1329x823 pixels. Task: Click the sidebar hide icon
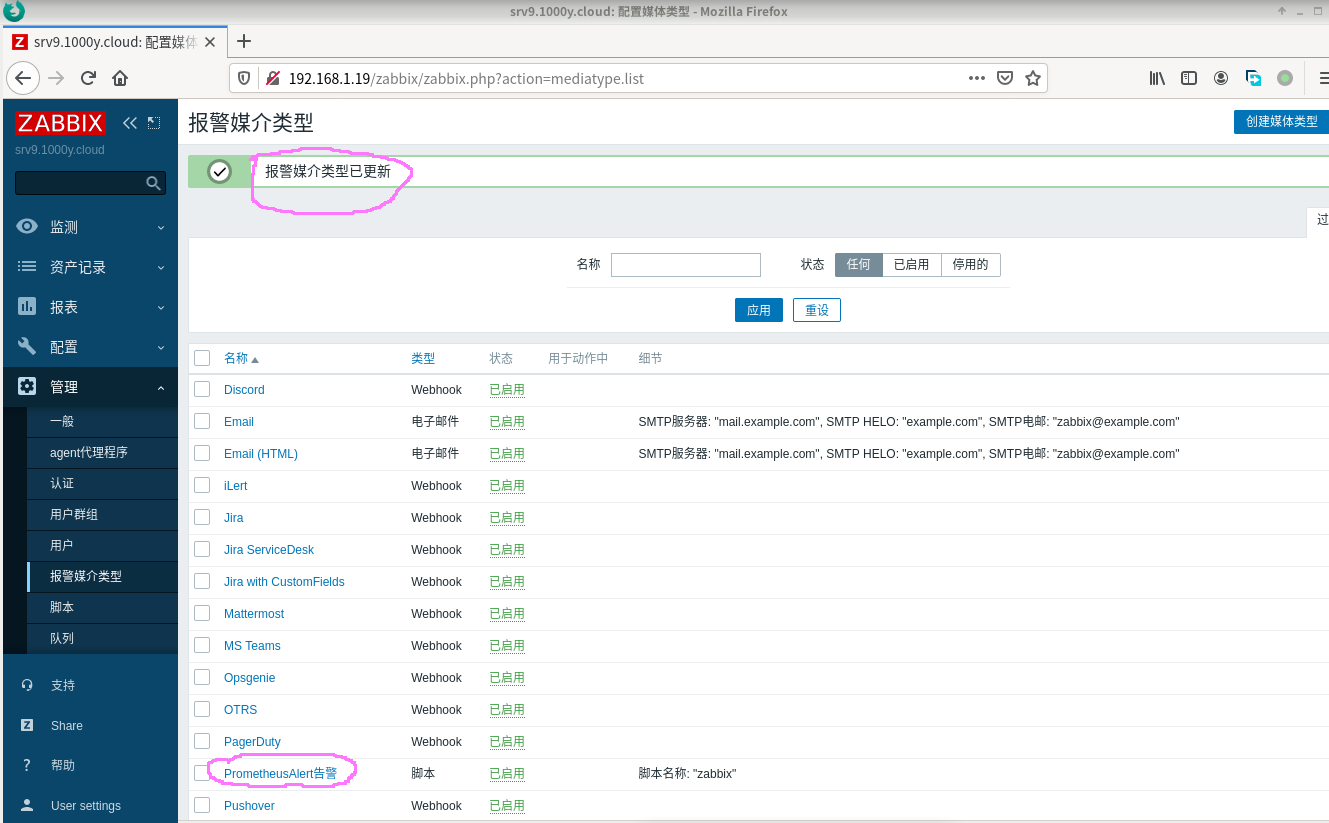154,123
